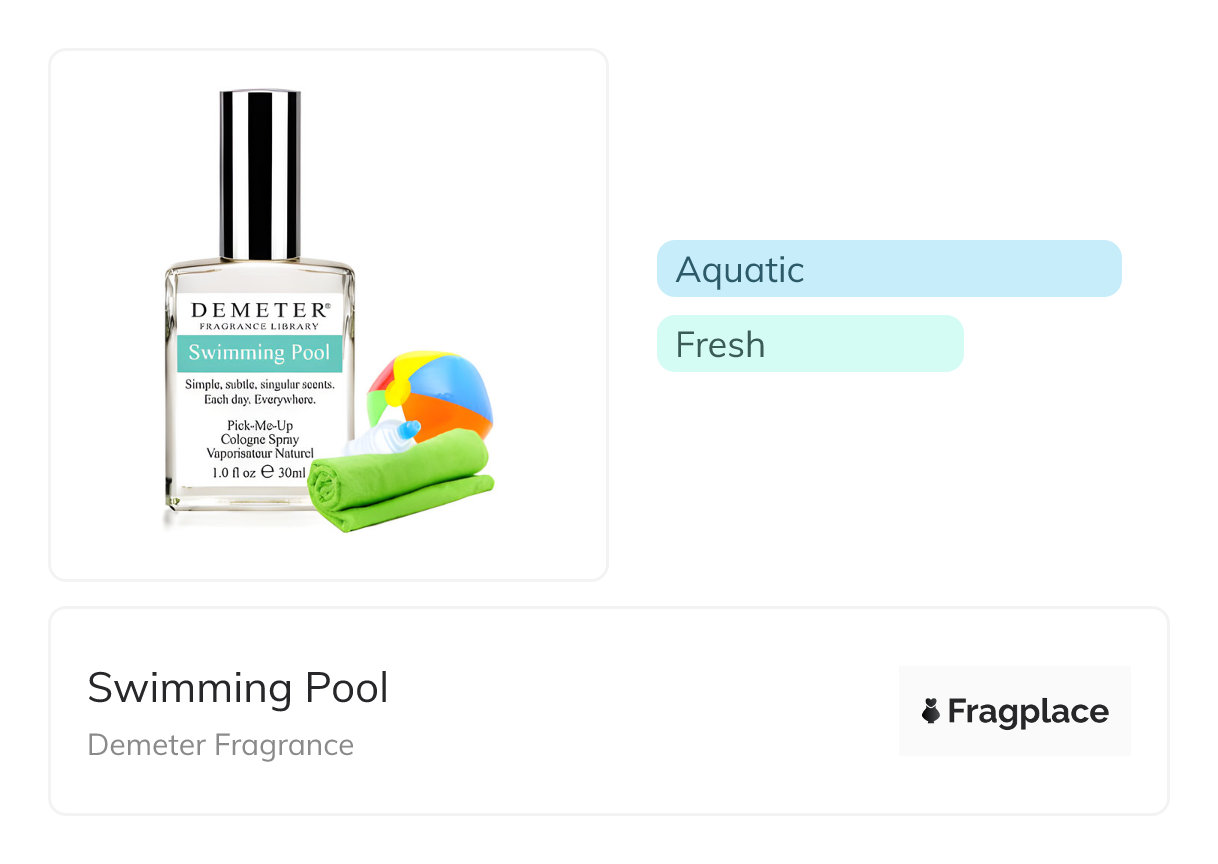Click the small plastic water bottle
Image resolution: width=1218 pixels, height=864 pixels.
click(385, 437)
